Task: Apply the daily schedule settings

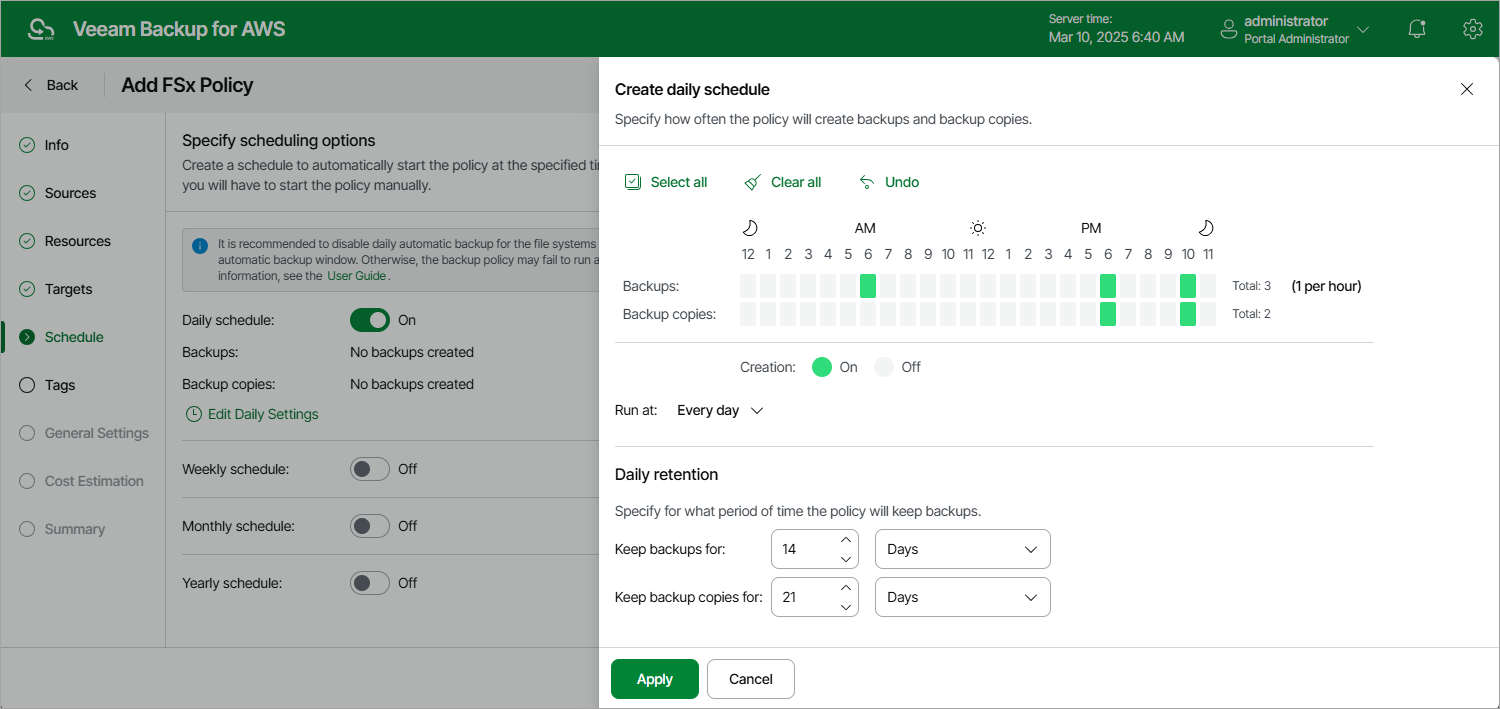Action: (654, 679)
